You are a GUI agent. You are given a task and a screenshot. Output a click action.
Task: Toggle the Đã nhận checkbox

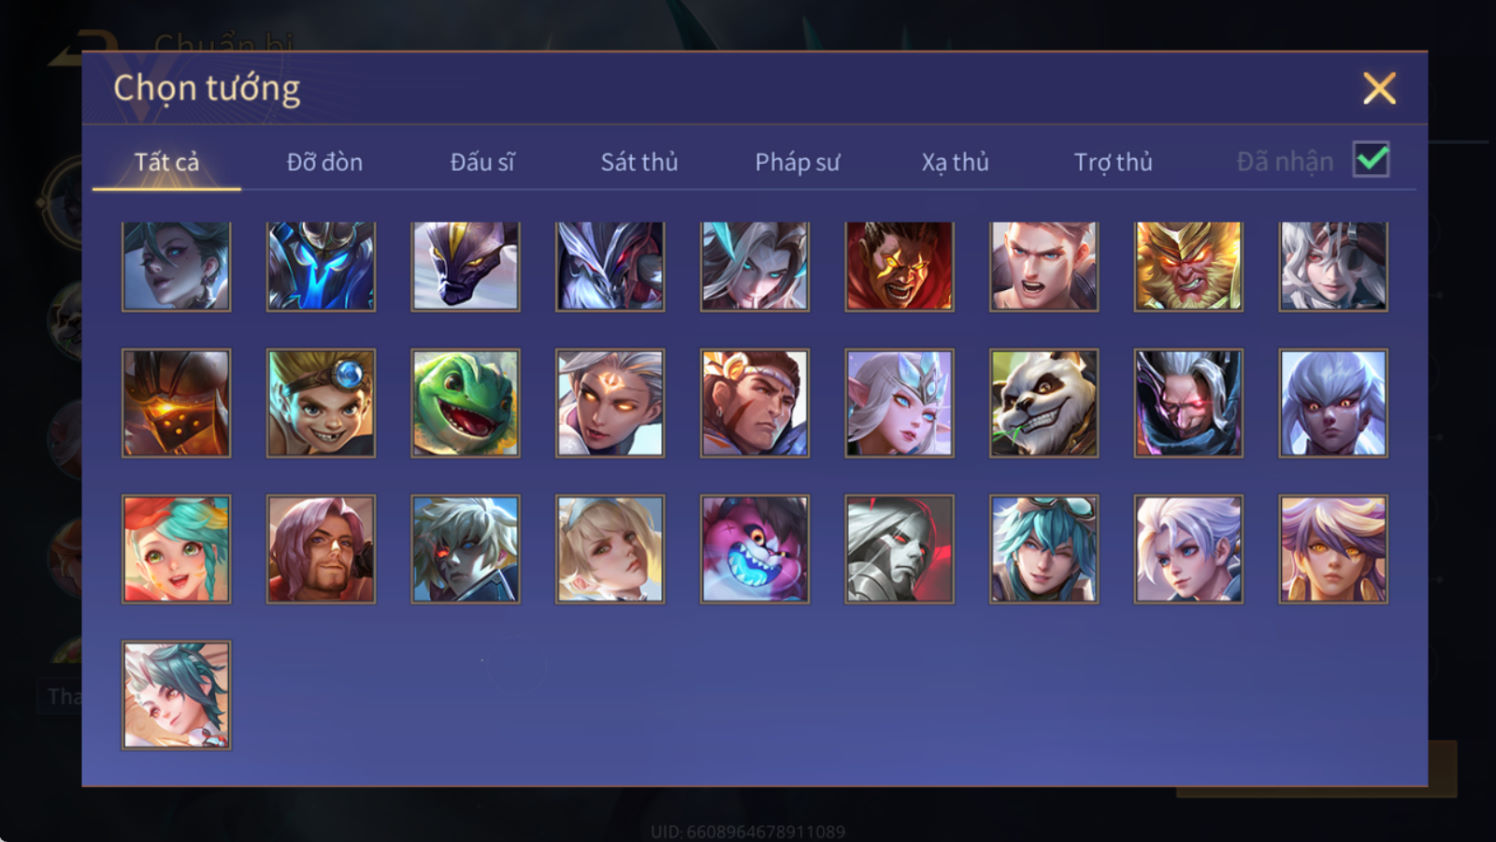coord(1371,160)
